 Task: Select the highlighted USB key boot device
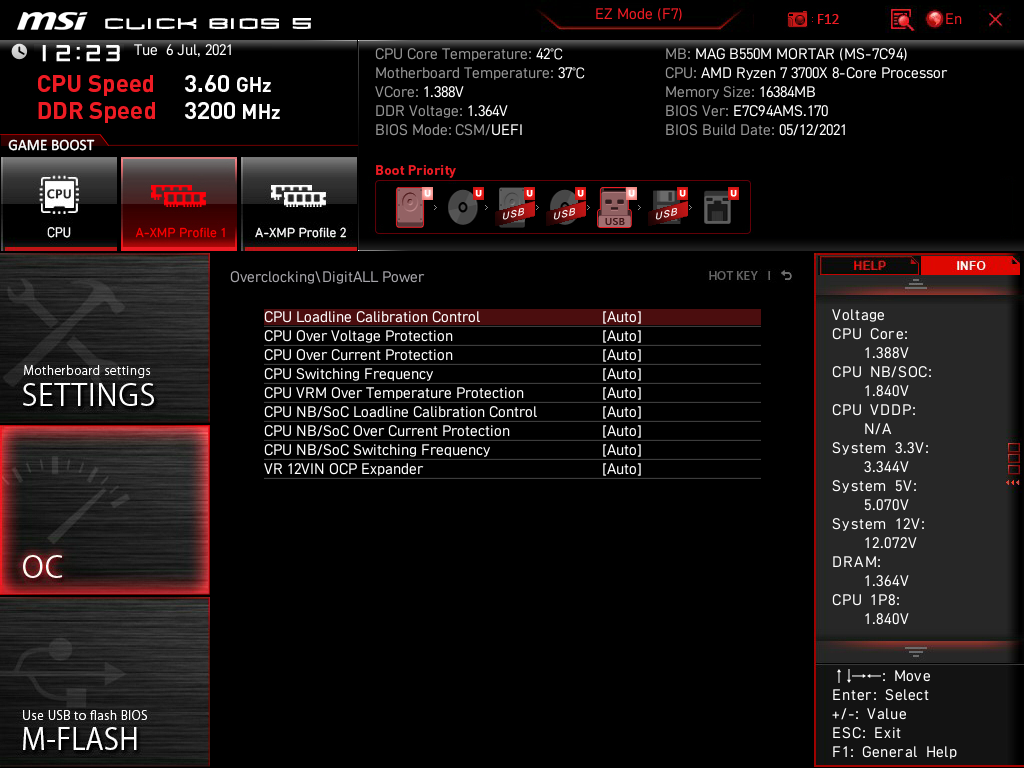tap(616, 207)
